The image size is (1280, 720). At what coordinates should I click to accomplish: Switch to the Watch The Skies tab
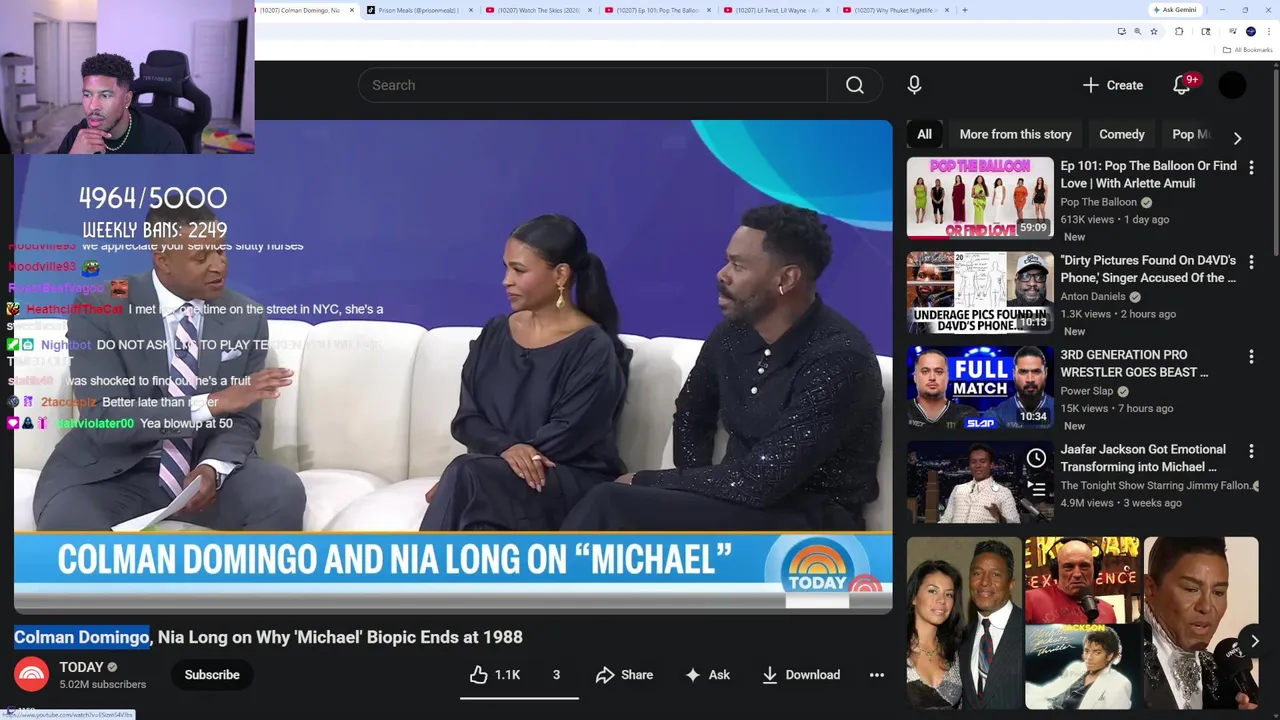538,10
